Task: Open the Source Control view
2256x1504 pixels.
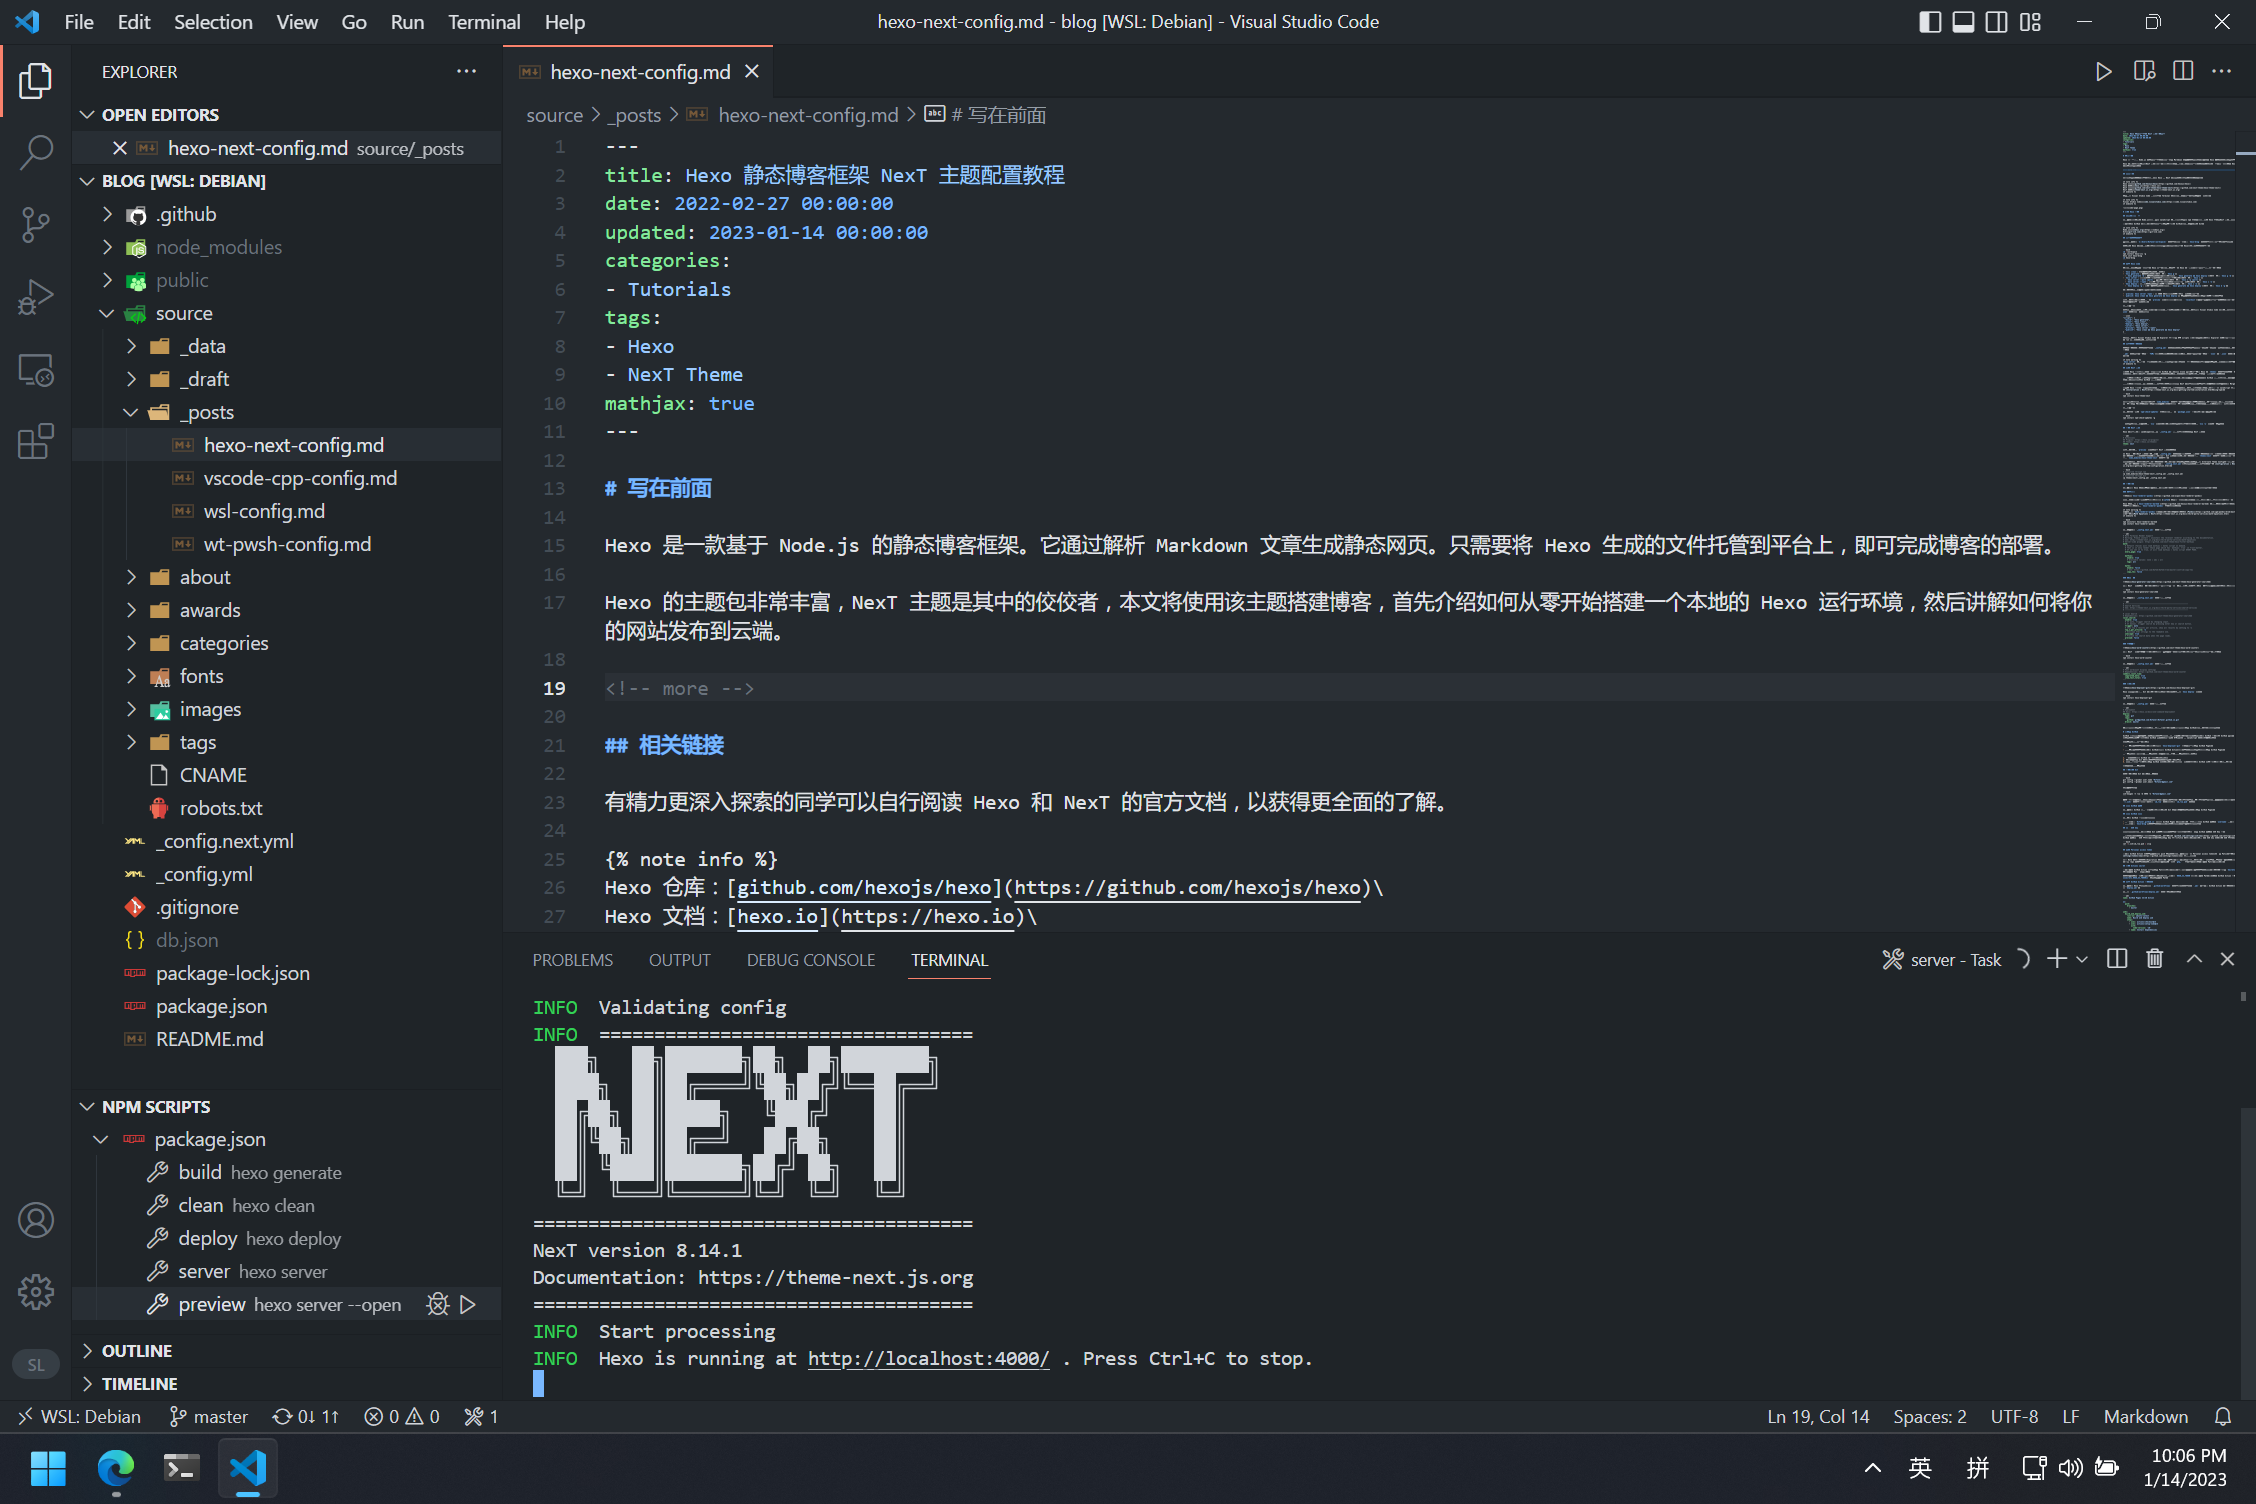Action: 36,225
